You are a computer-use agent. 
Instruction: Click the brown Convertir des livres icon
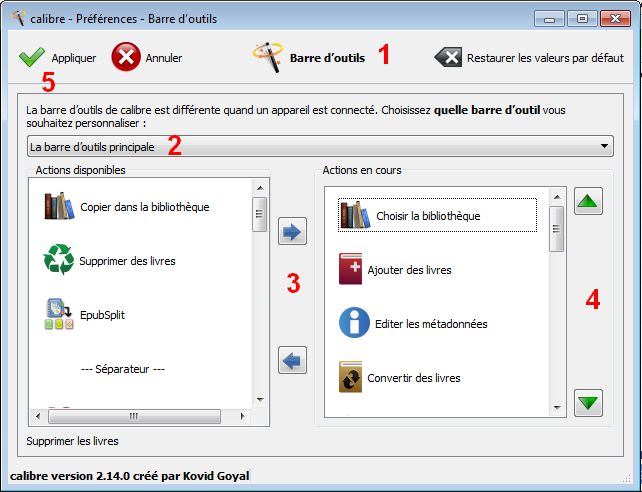click(350, 377)
